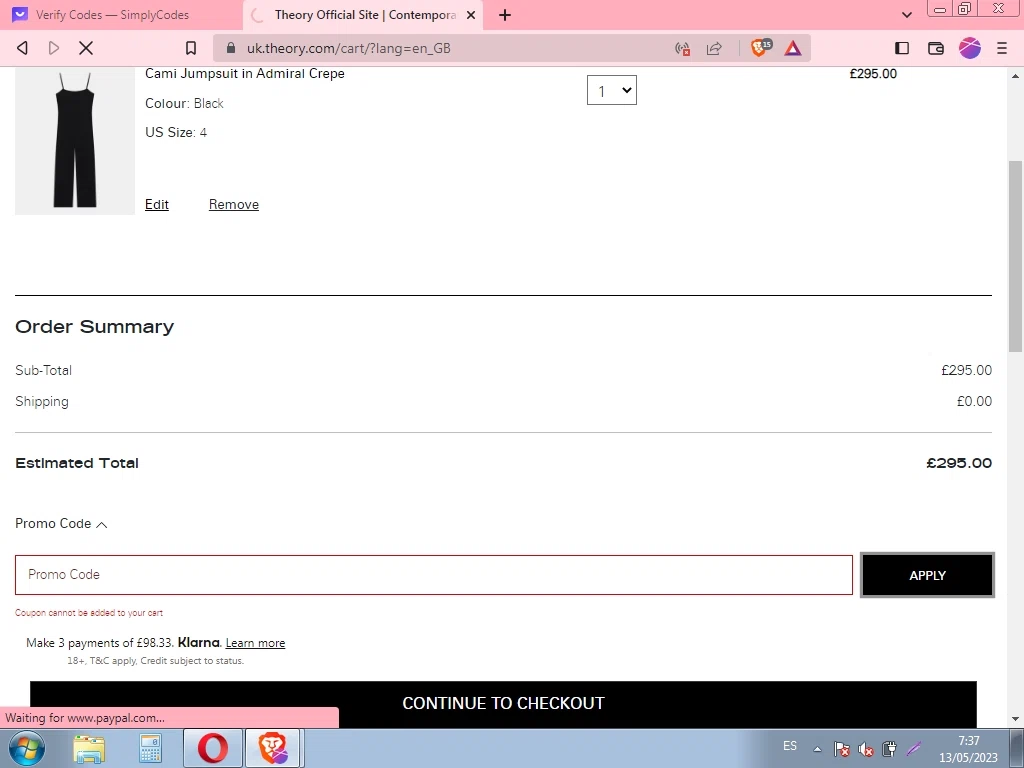Open Brave Rewards triangle icon
This screenshot has width=1024, height=768.
point(793,48)
